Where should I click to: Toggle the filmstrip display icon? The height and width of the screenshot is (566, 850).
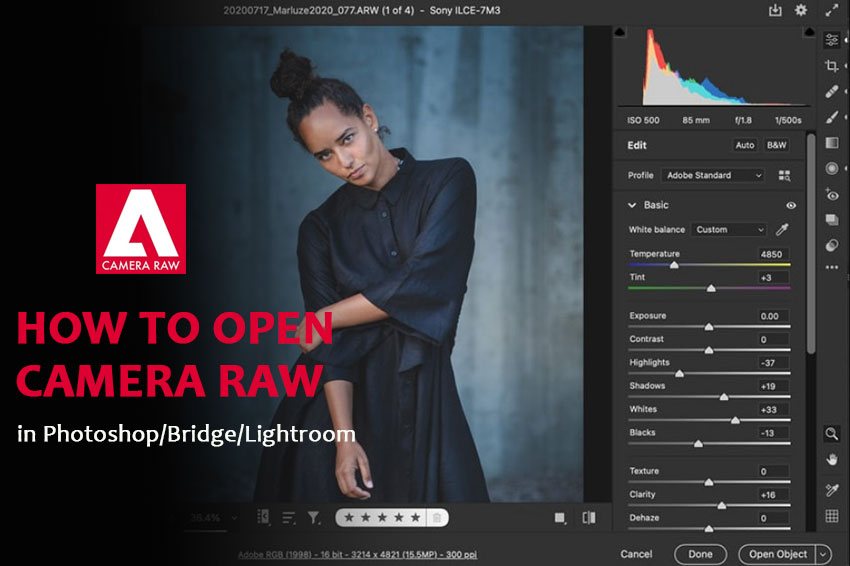click(263, 517)
